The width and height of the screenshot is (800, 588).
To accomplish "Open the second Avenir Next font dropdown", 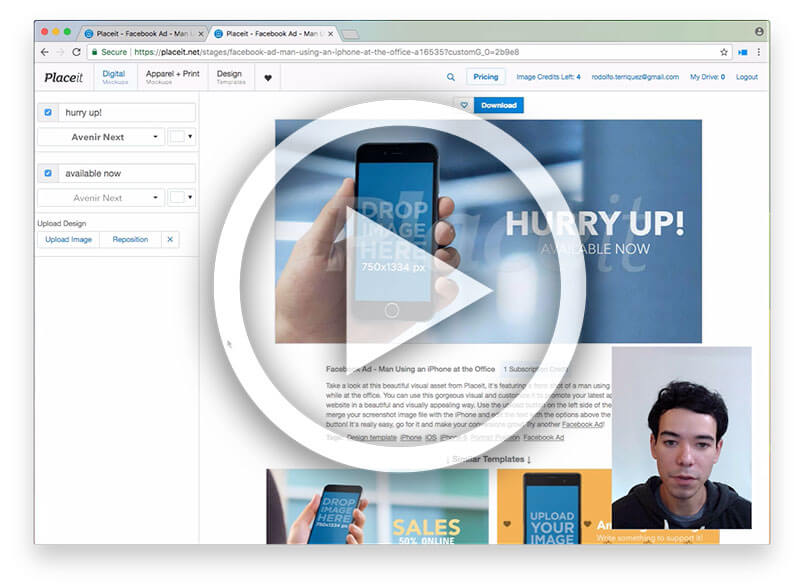I will pyautogui.click(x=101, y=198).
